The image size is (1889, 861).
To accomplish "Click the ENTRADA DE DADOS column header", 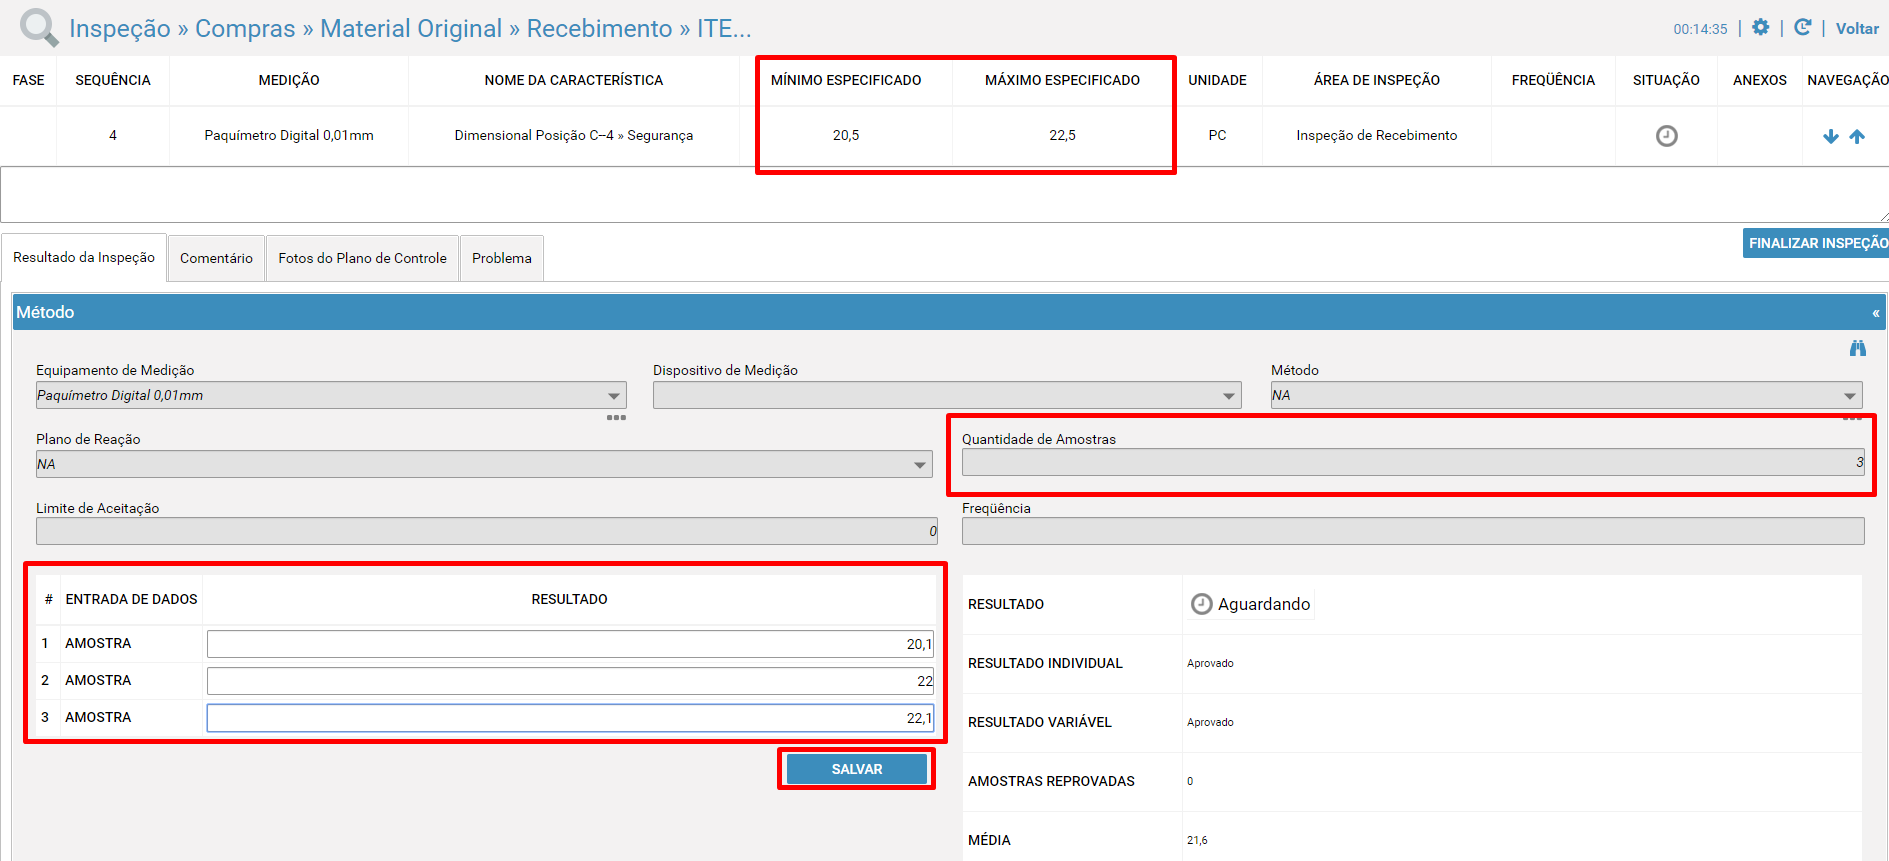I will (131, 599).
